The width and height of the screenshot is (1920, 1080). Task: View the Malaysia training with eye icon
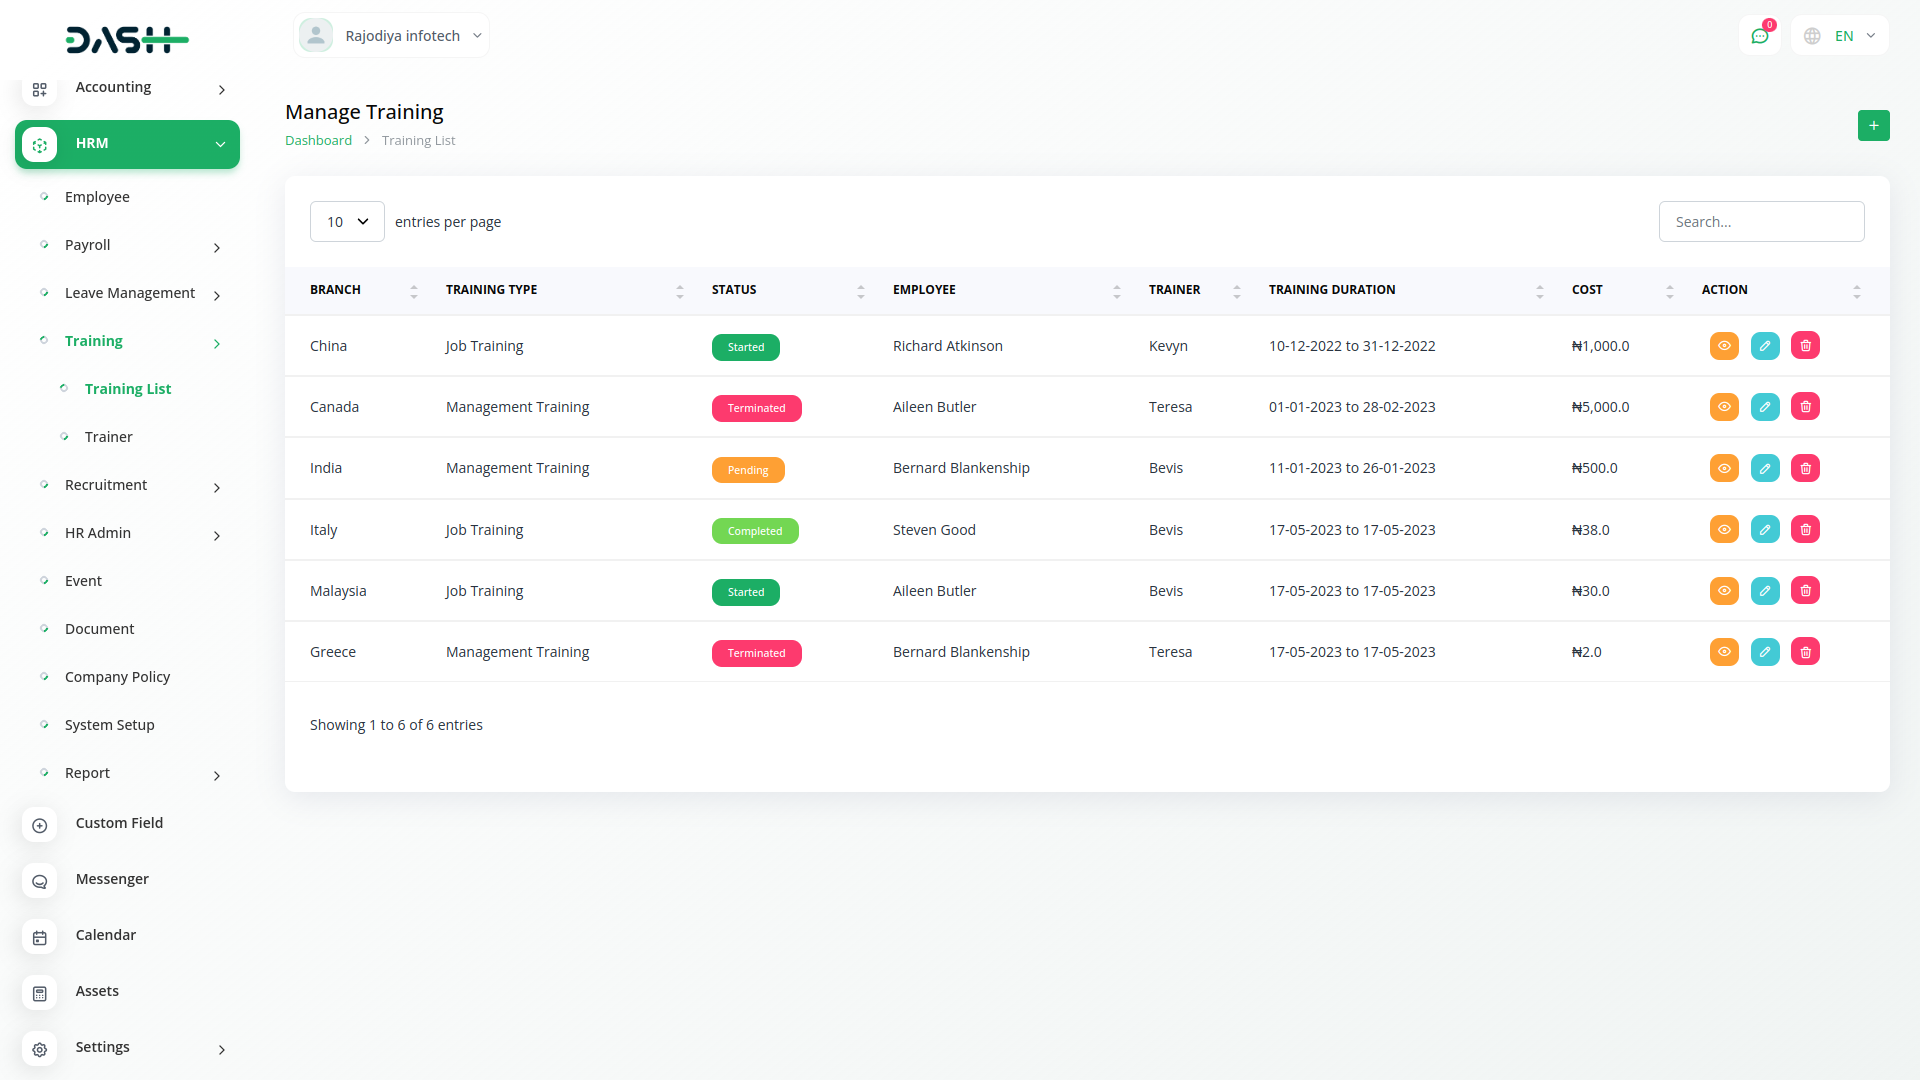coord(1724,591)
